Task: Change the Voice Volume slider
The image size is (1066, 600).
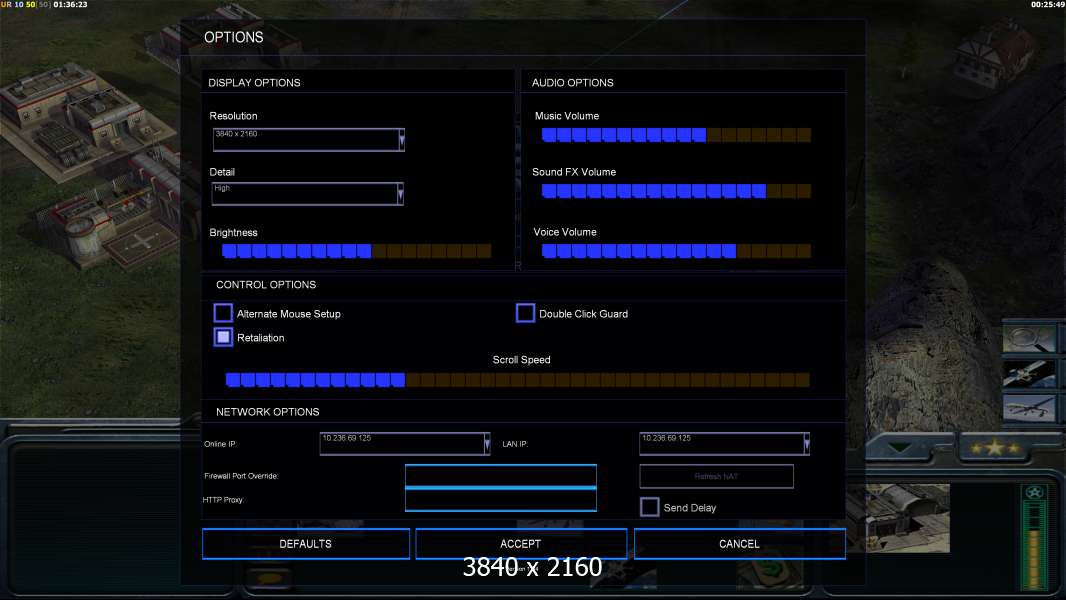Action: coord(676,251)
